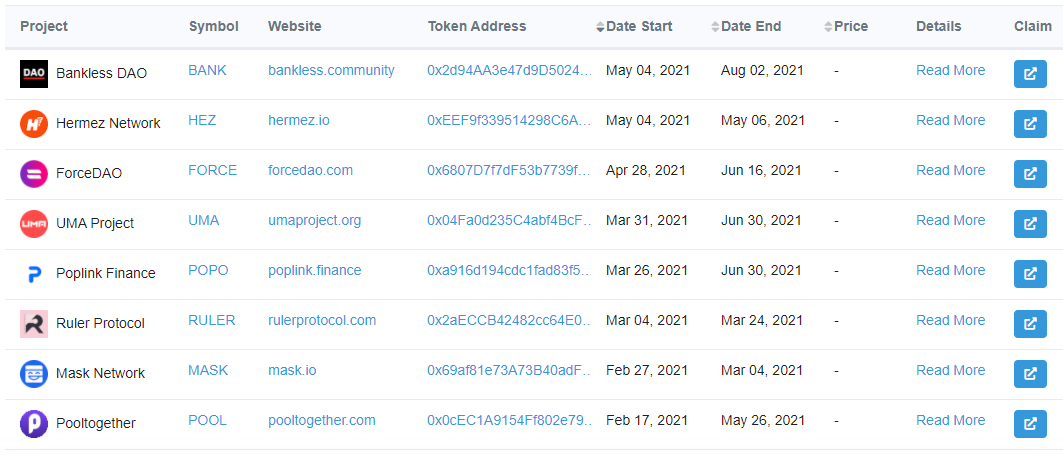Open the ForceDAO claim external link icon
Screen dimensions: 1063x455
[1030, 173]
